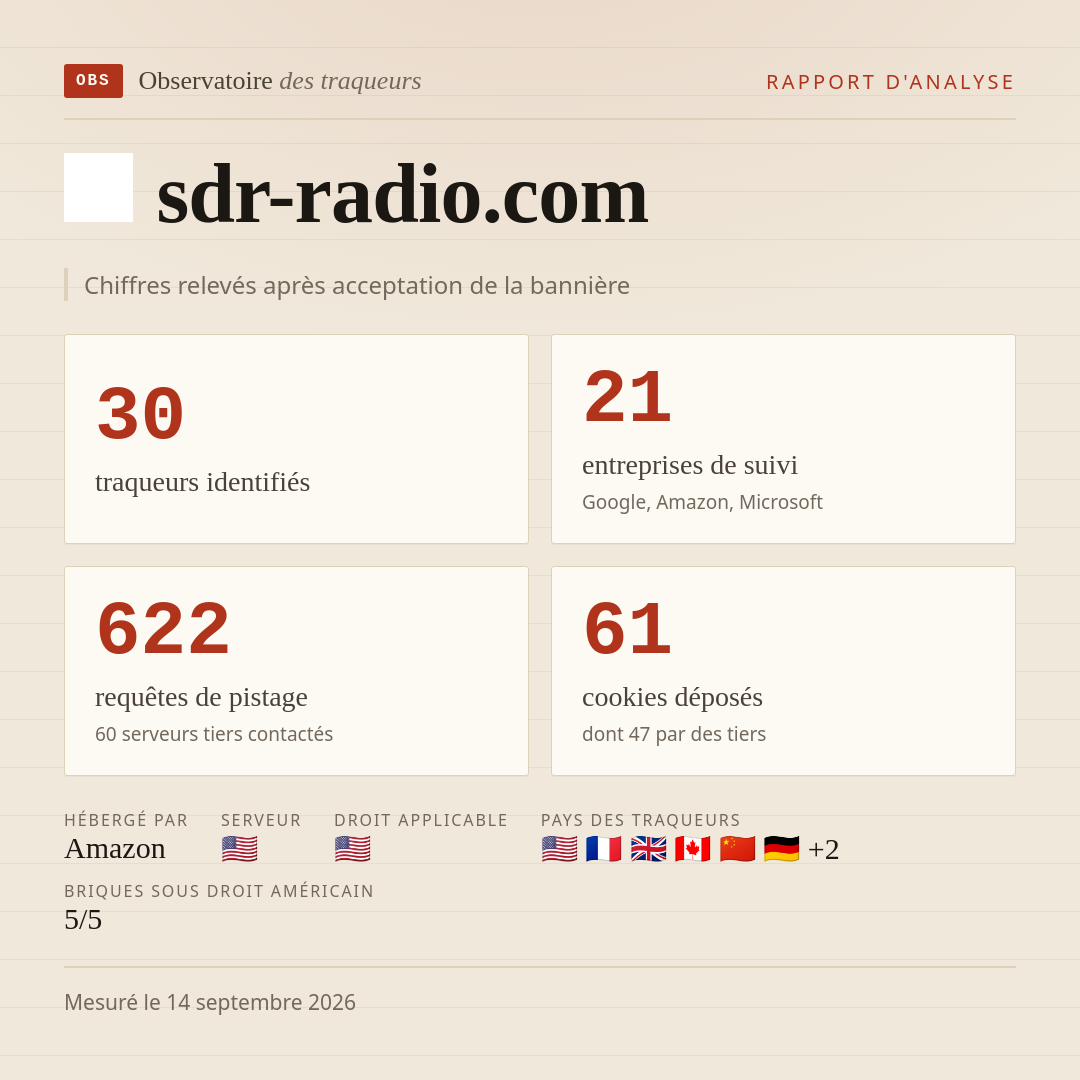Click the UK flag in tracker countries
This screenshot has width=1080, height=1080.
[x=648, y=849]
